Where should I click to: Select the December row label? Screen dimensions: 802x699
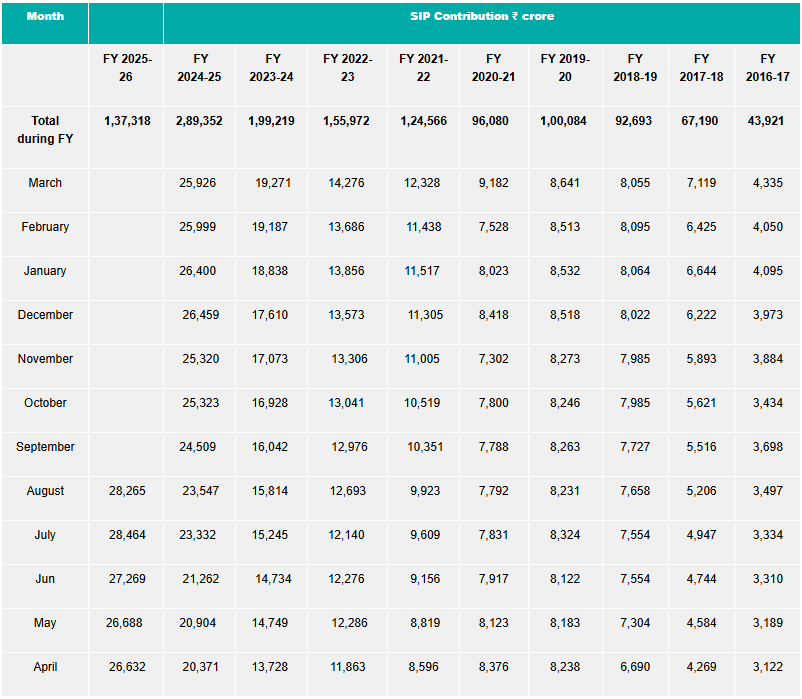pyautogui.click(x=45, y=315)
